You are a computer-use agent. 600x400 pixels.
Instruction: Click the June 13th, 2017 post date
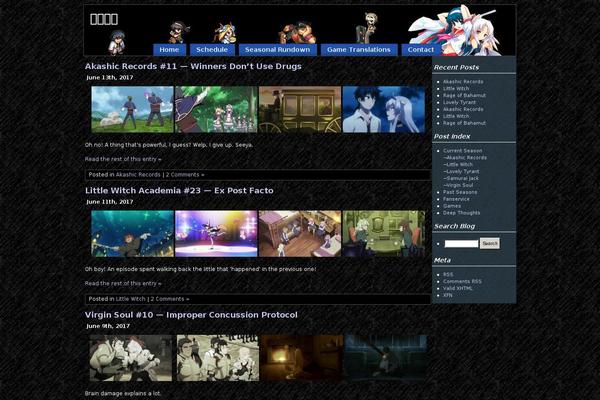(110, 78)
